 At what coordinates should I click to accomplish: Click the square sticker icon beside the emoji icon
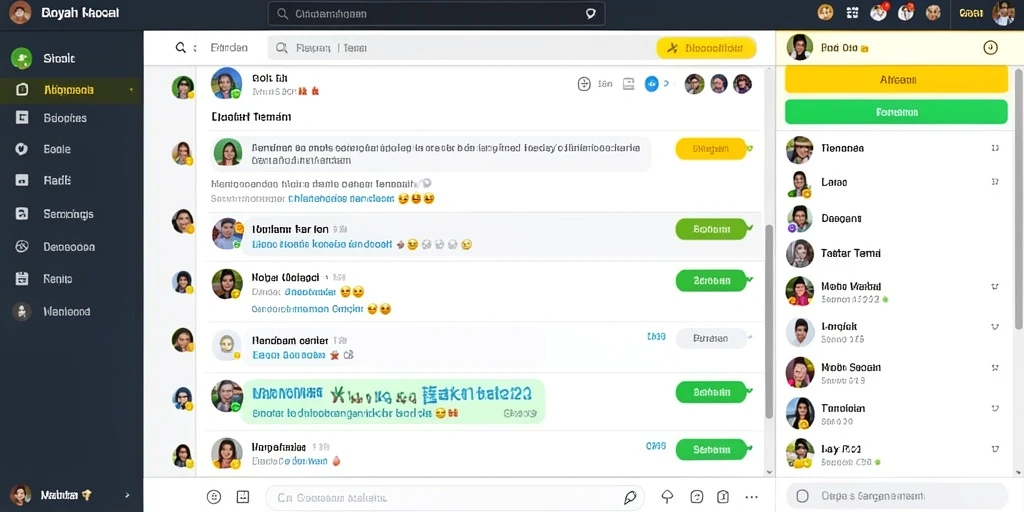[243, 497]
